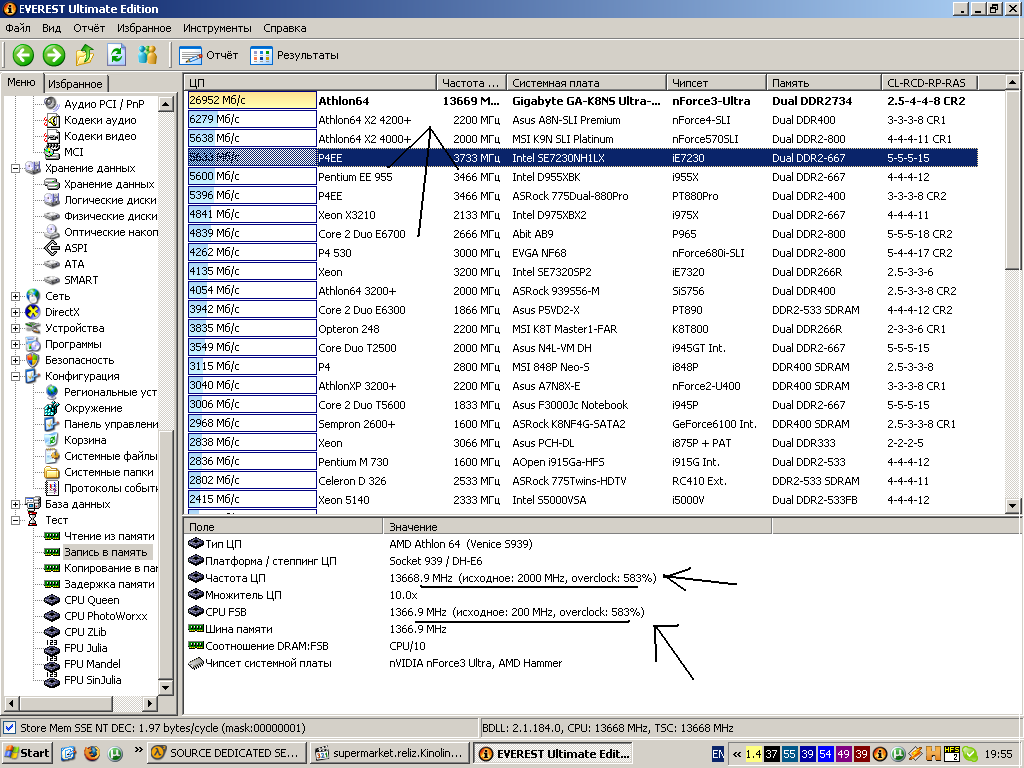Open the Отчёт menu in menu bar

[89, 28]
